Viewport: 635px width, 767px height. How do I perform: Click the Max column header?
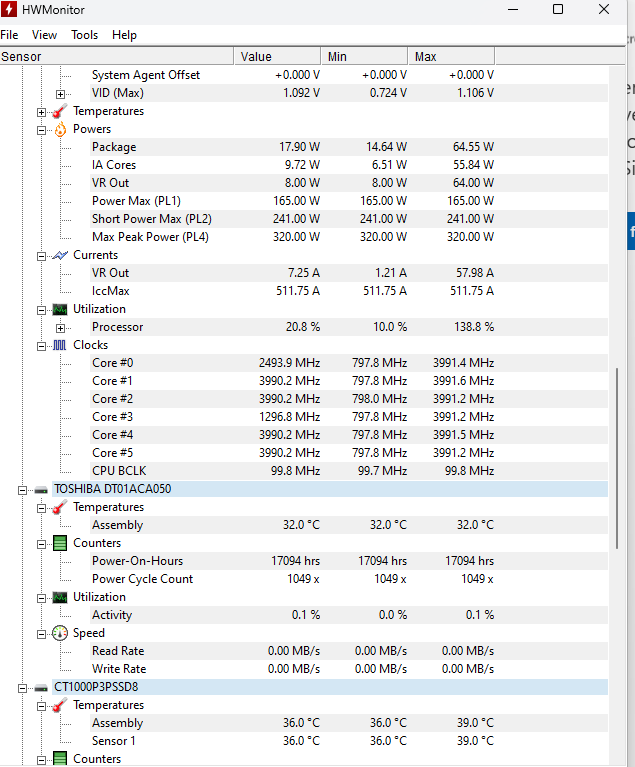pos(452,56)
